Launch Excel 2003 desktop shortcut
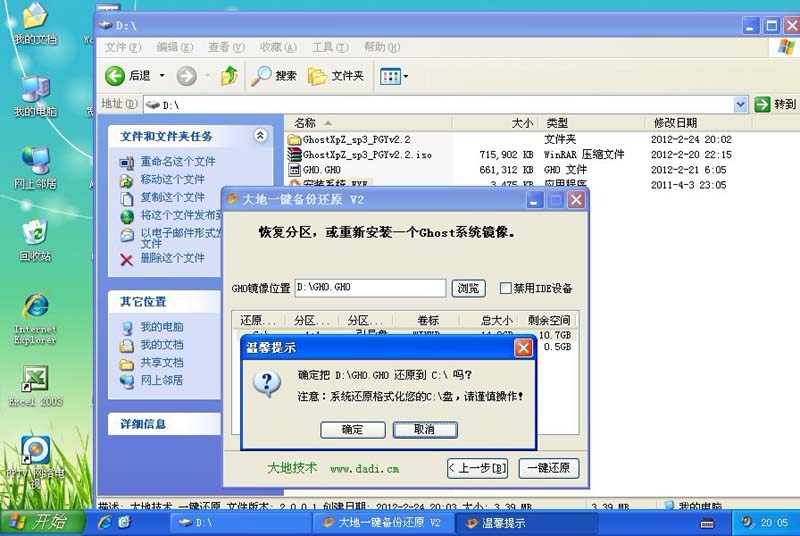The height and width of the screenshot is (536, 800). tap(35, 386)
